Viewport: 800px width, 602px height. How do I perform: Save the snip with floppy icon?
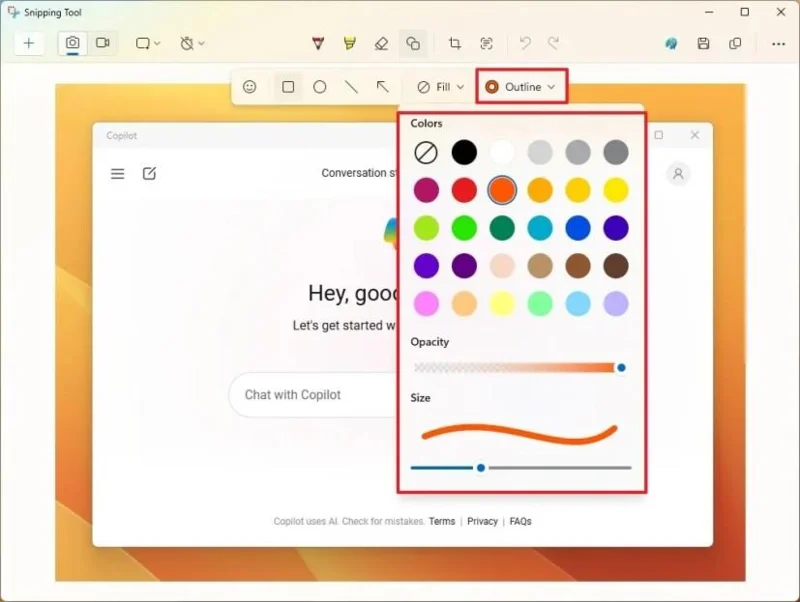pos(704,43)
